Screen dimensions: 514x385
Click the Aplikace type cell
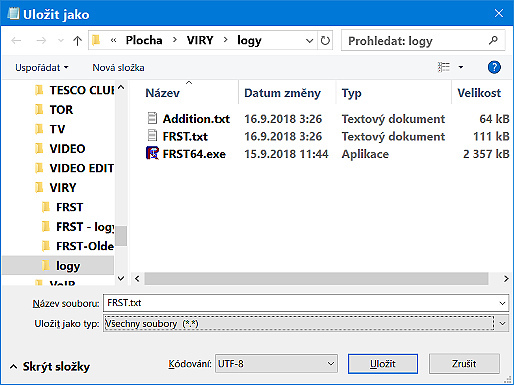365,154
